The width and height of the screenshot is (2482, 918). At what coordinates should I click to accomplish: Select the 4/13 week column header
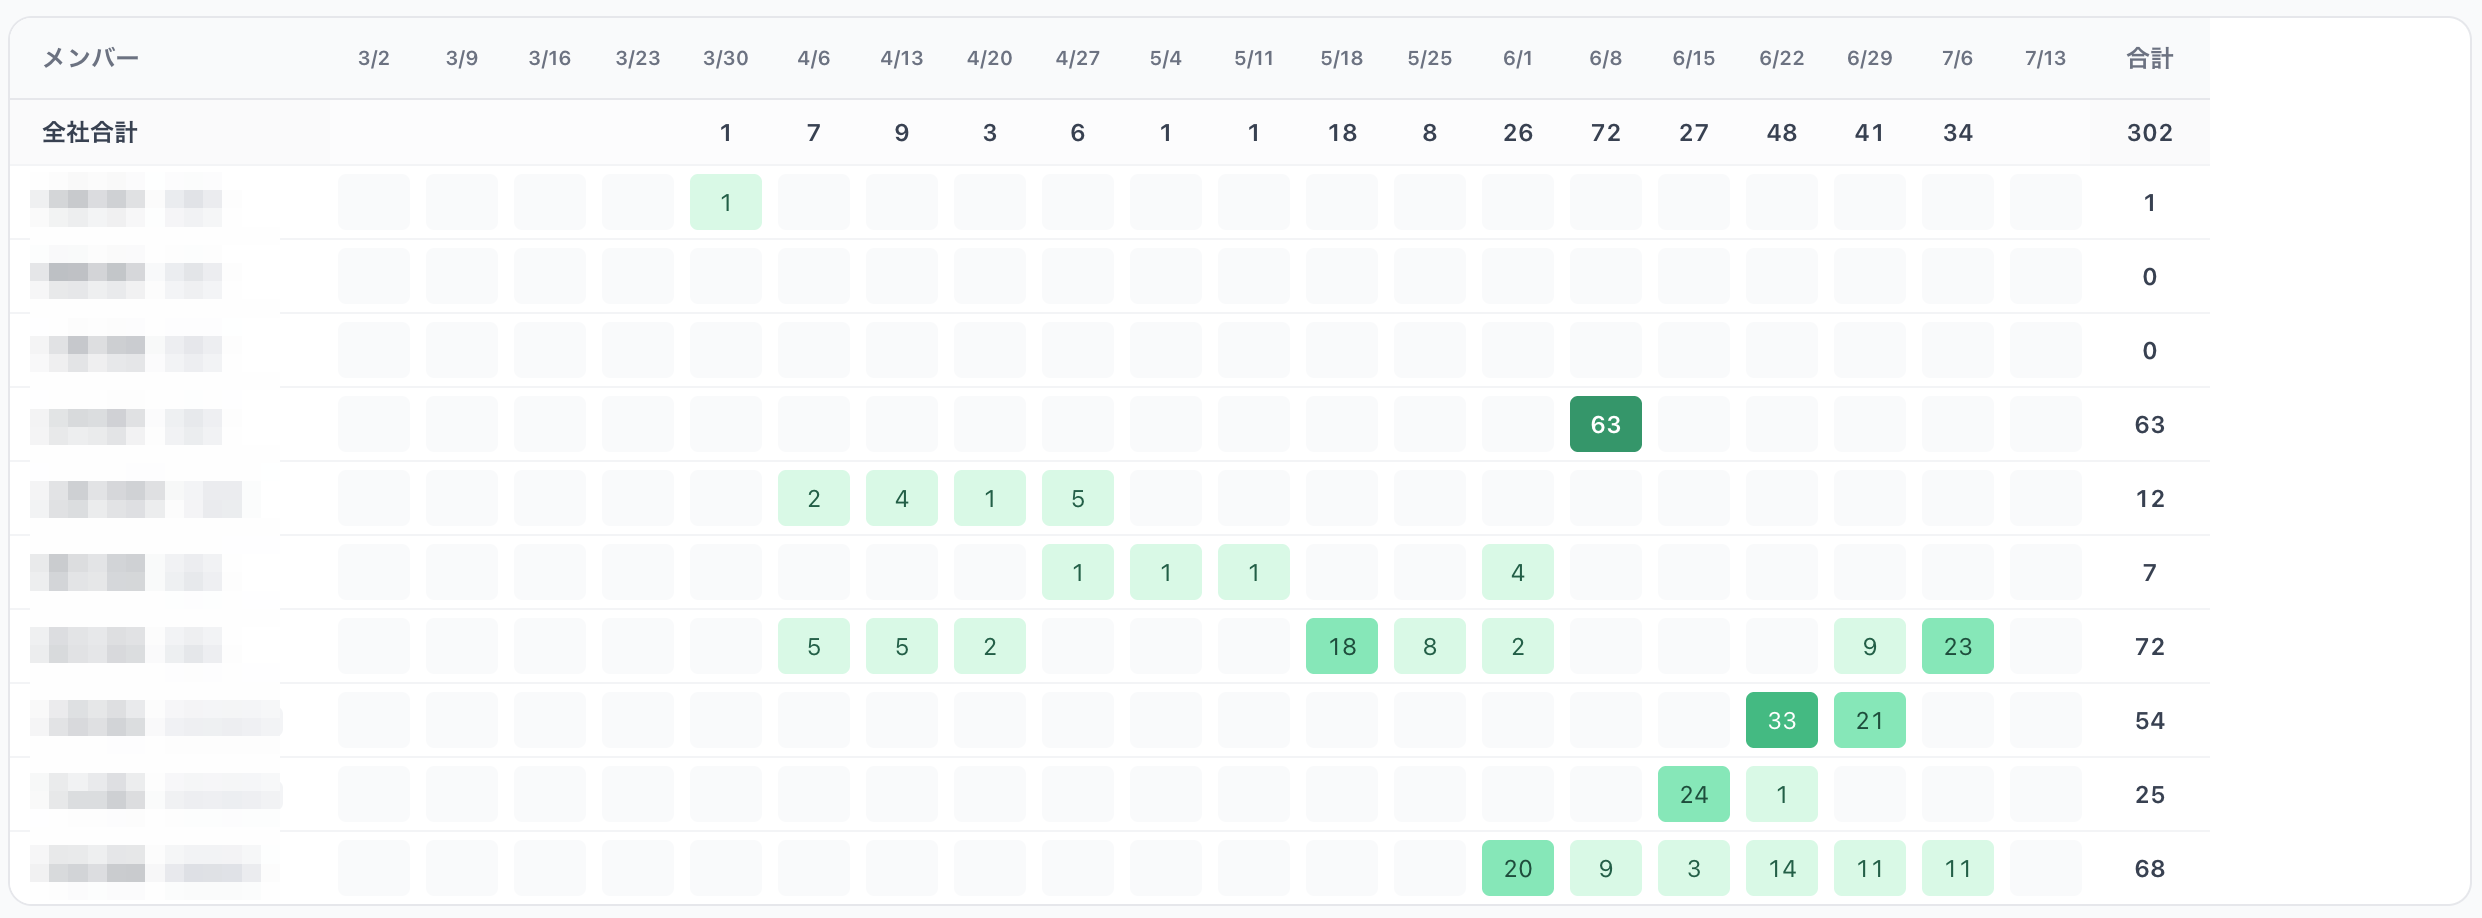coord(902,58)
